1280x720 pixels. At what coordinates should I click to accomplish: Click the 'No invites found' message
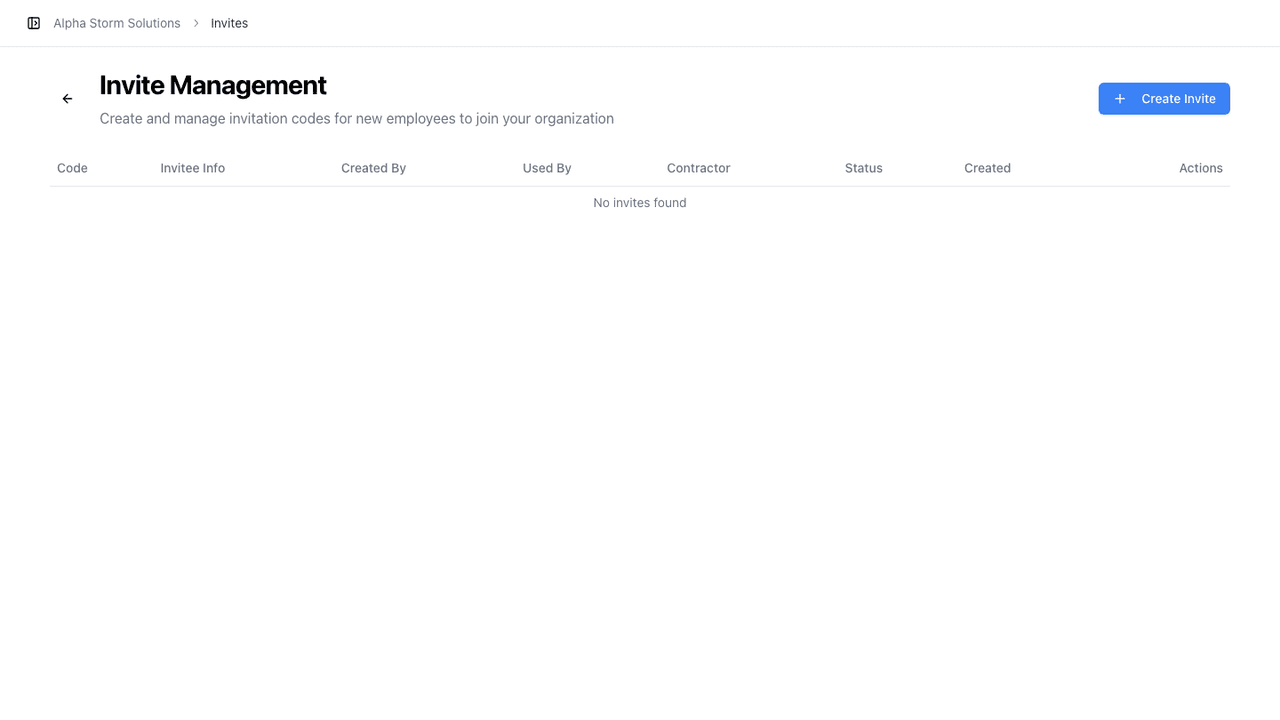[640, 203]
